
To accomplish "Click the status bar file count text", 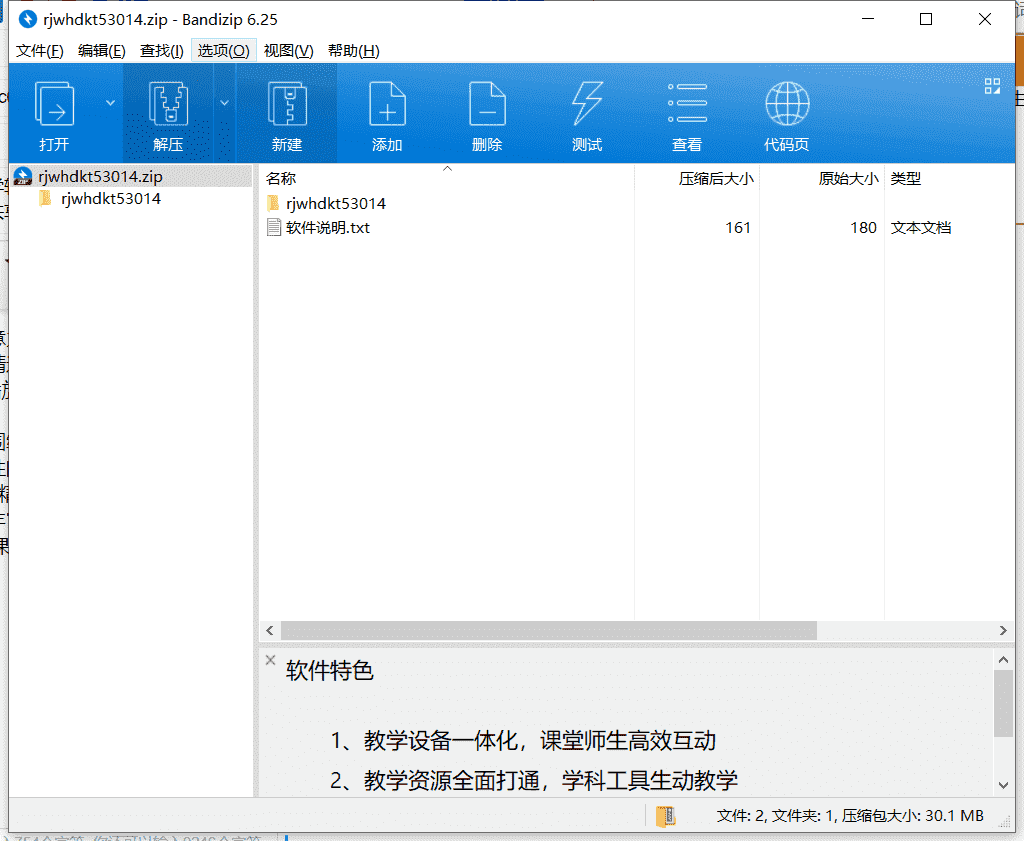I will click(x=850, y=816).
